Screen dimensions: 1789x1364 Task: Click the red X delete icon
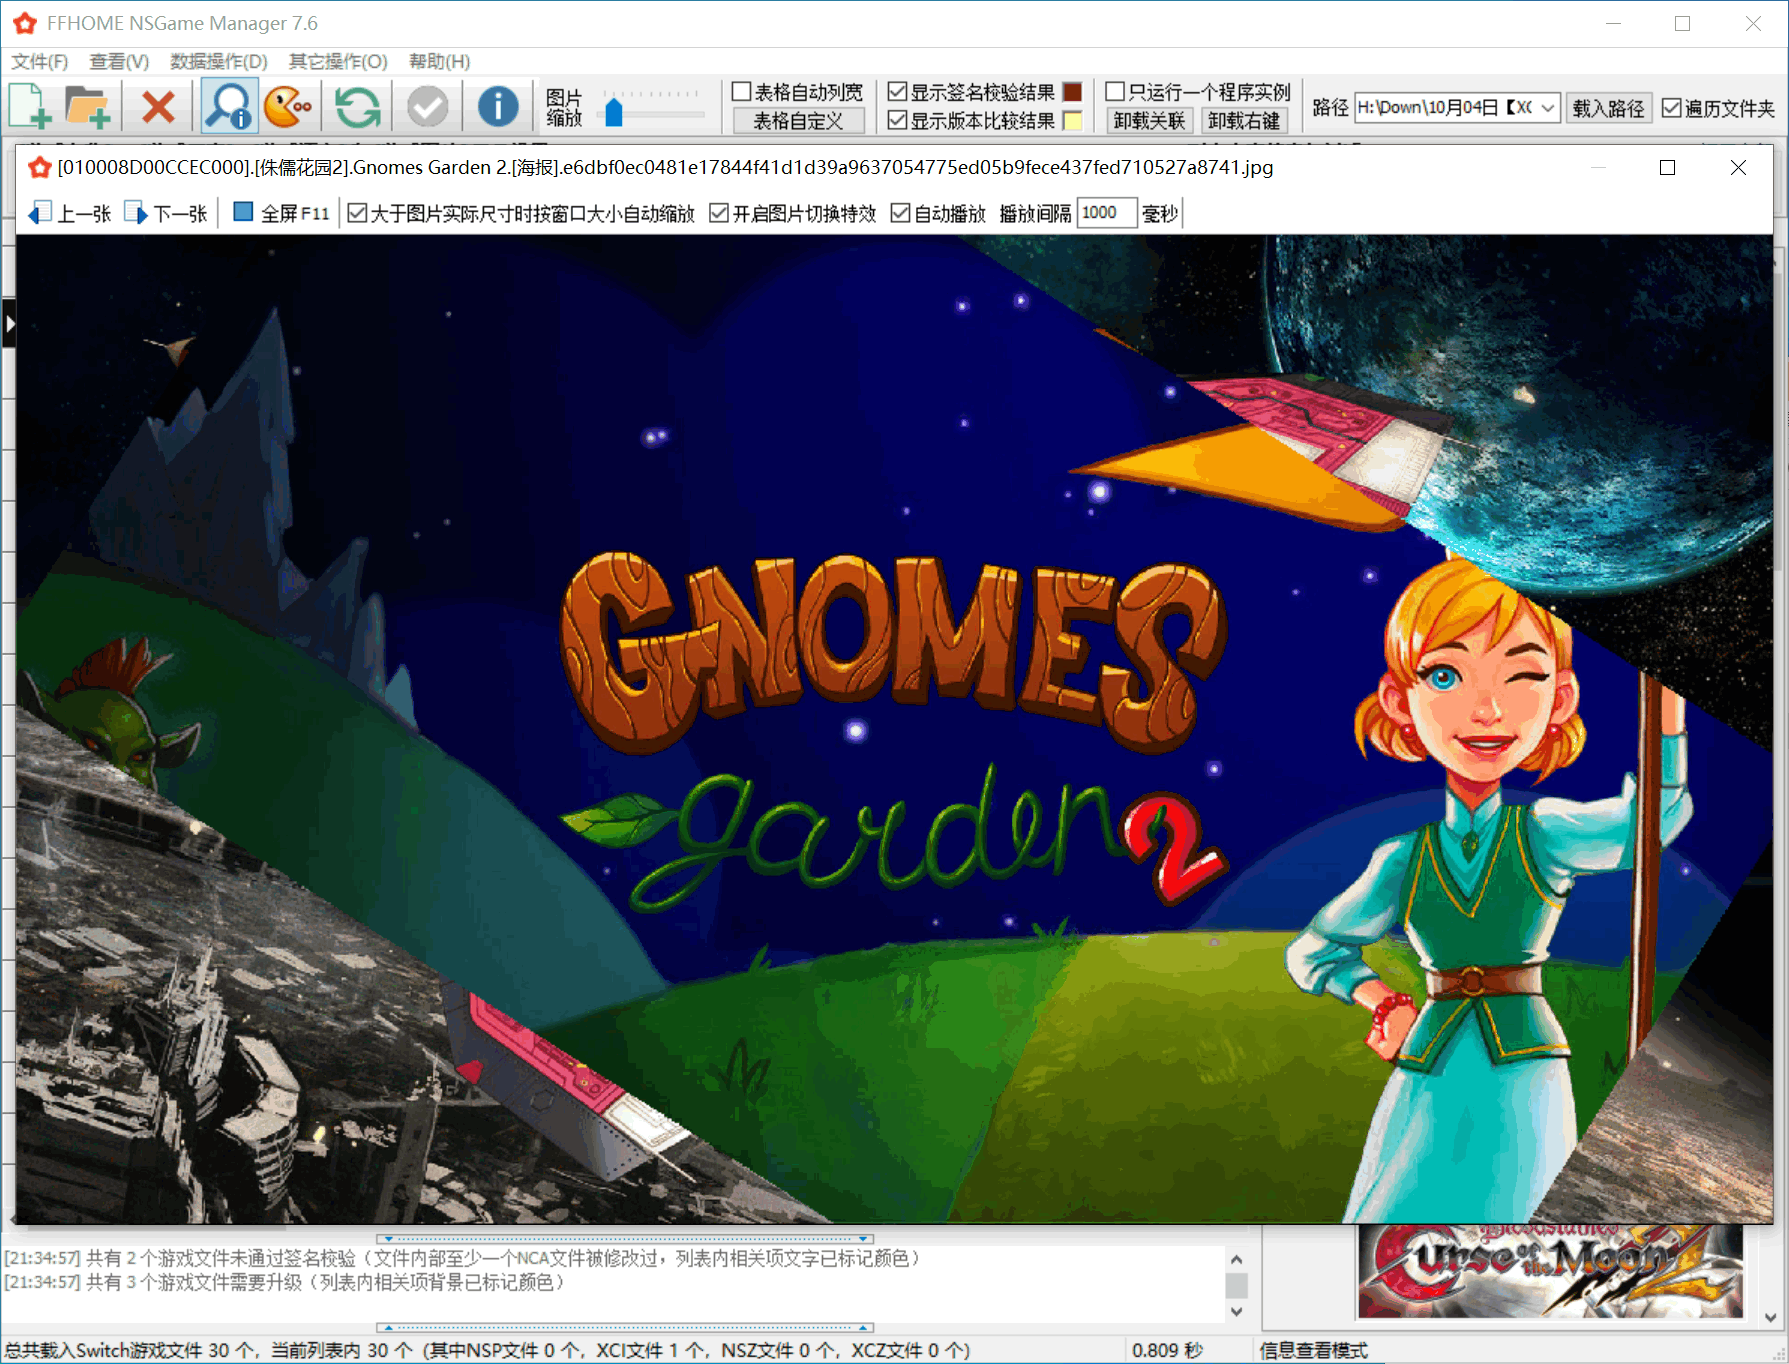click(158, 106)
